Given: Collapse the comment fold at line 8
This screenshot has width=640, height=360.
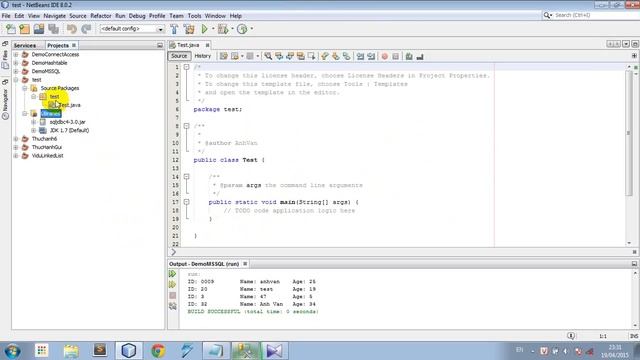Looking at the screenshot, I should pos(187,126).
